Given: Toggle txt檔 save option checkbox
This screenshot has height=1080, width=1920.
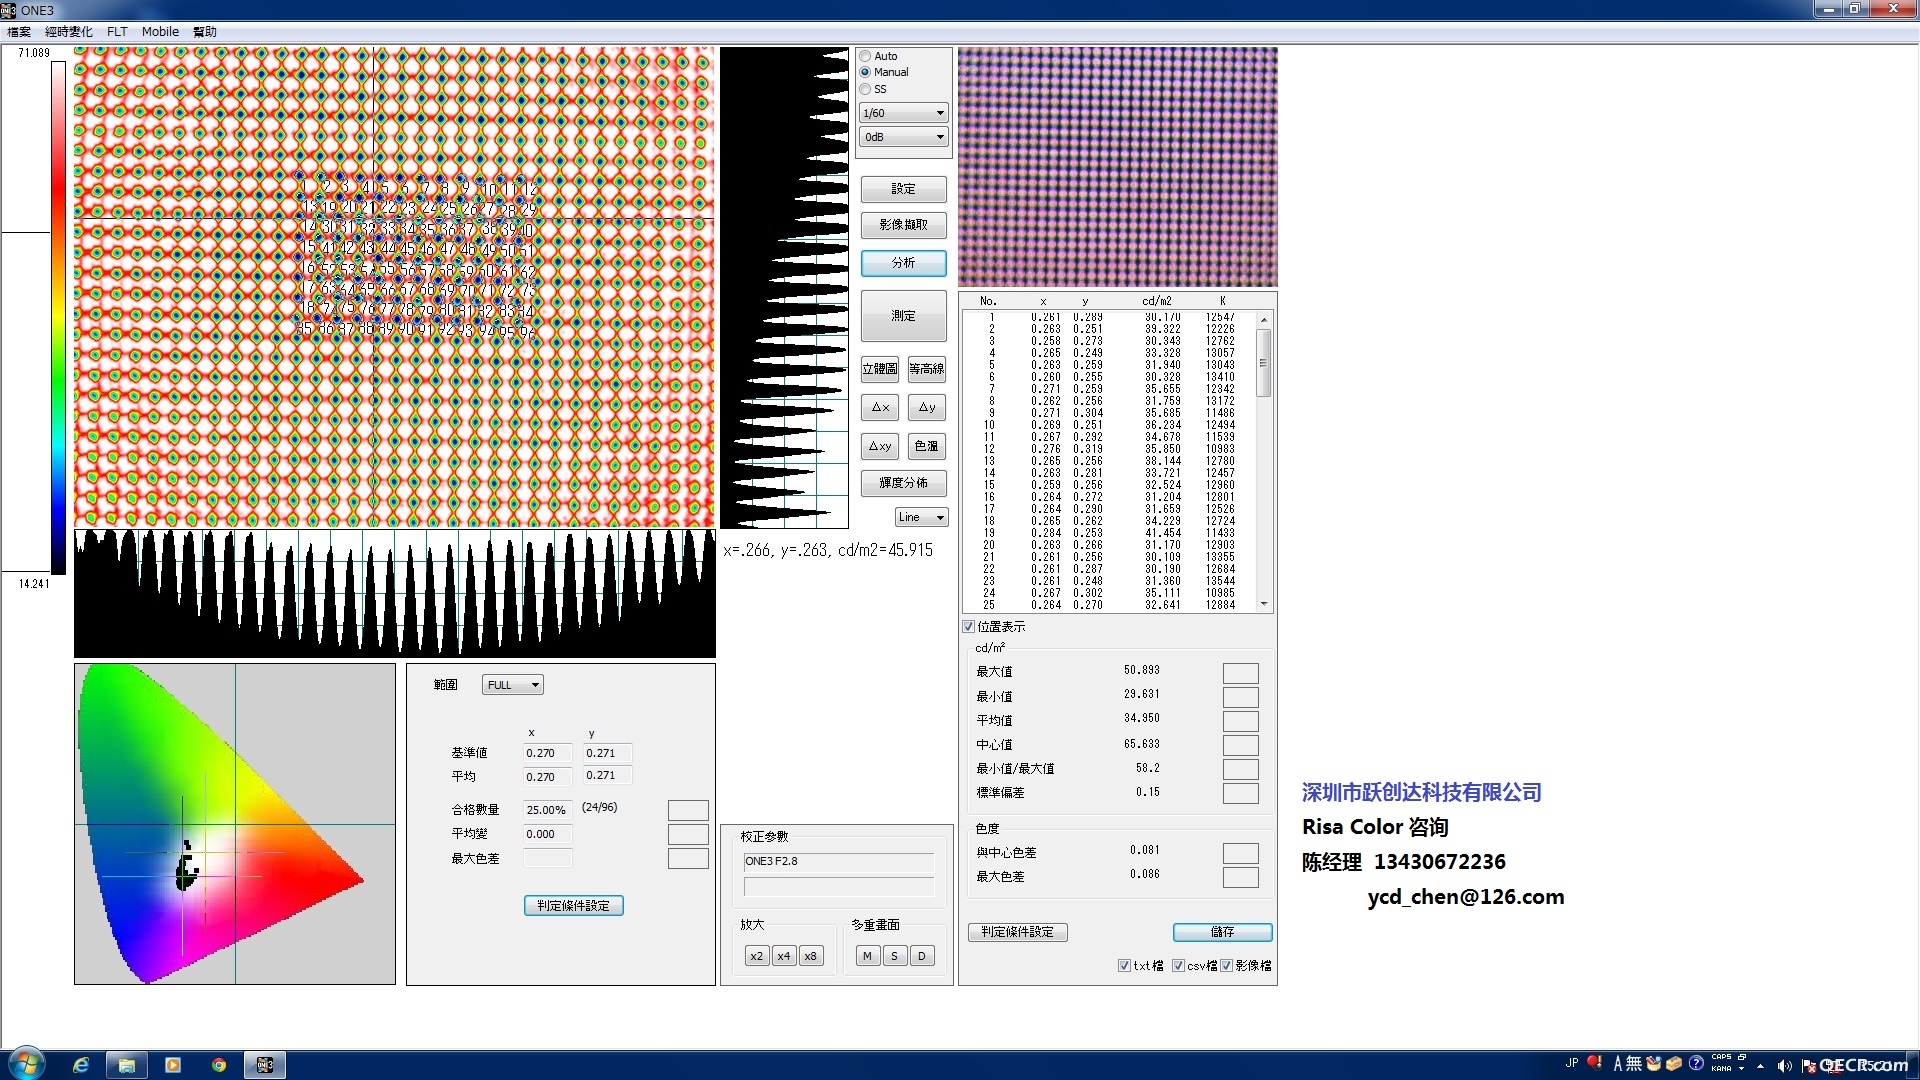Looking at the screenshot, I should [1125, 966].
